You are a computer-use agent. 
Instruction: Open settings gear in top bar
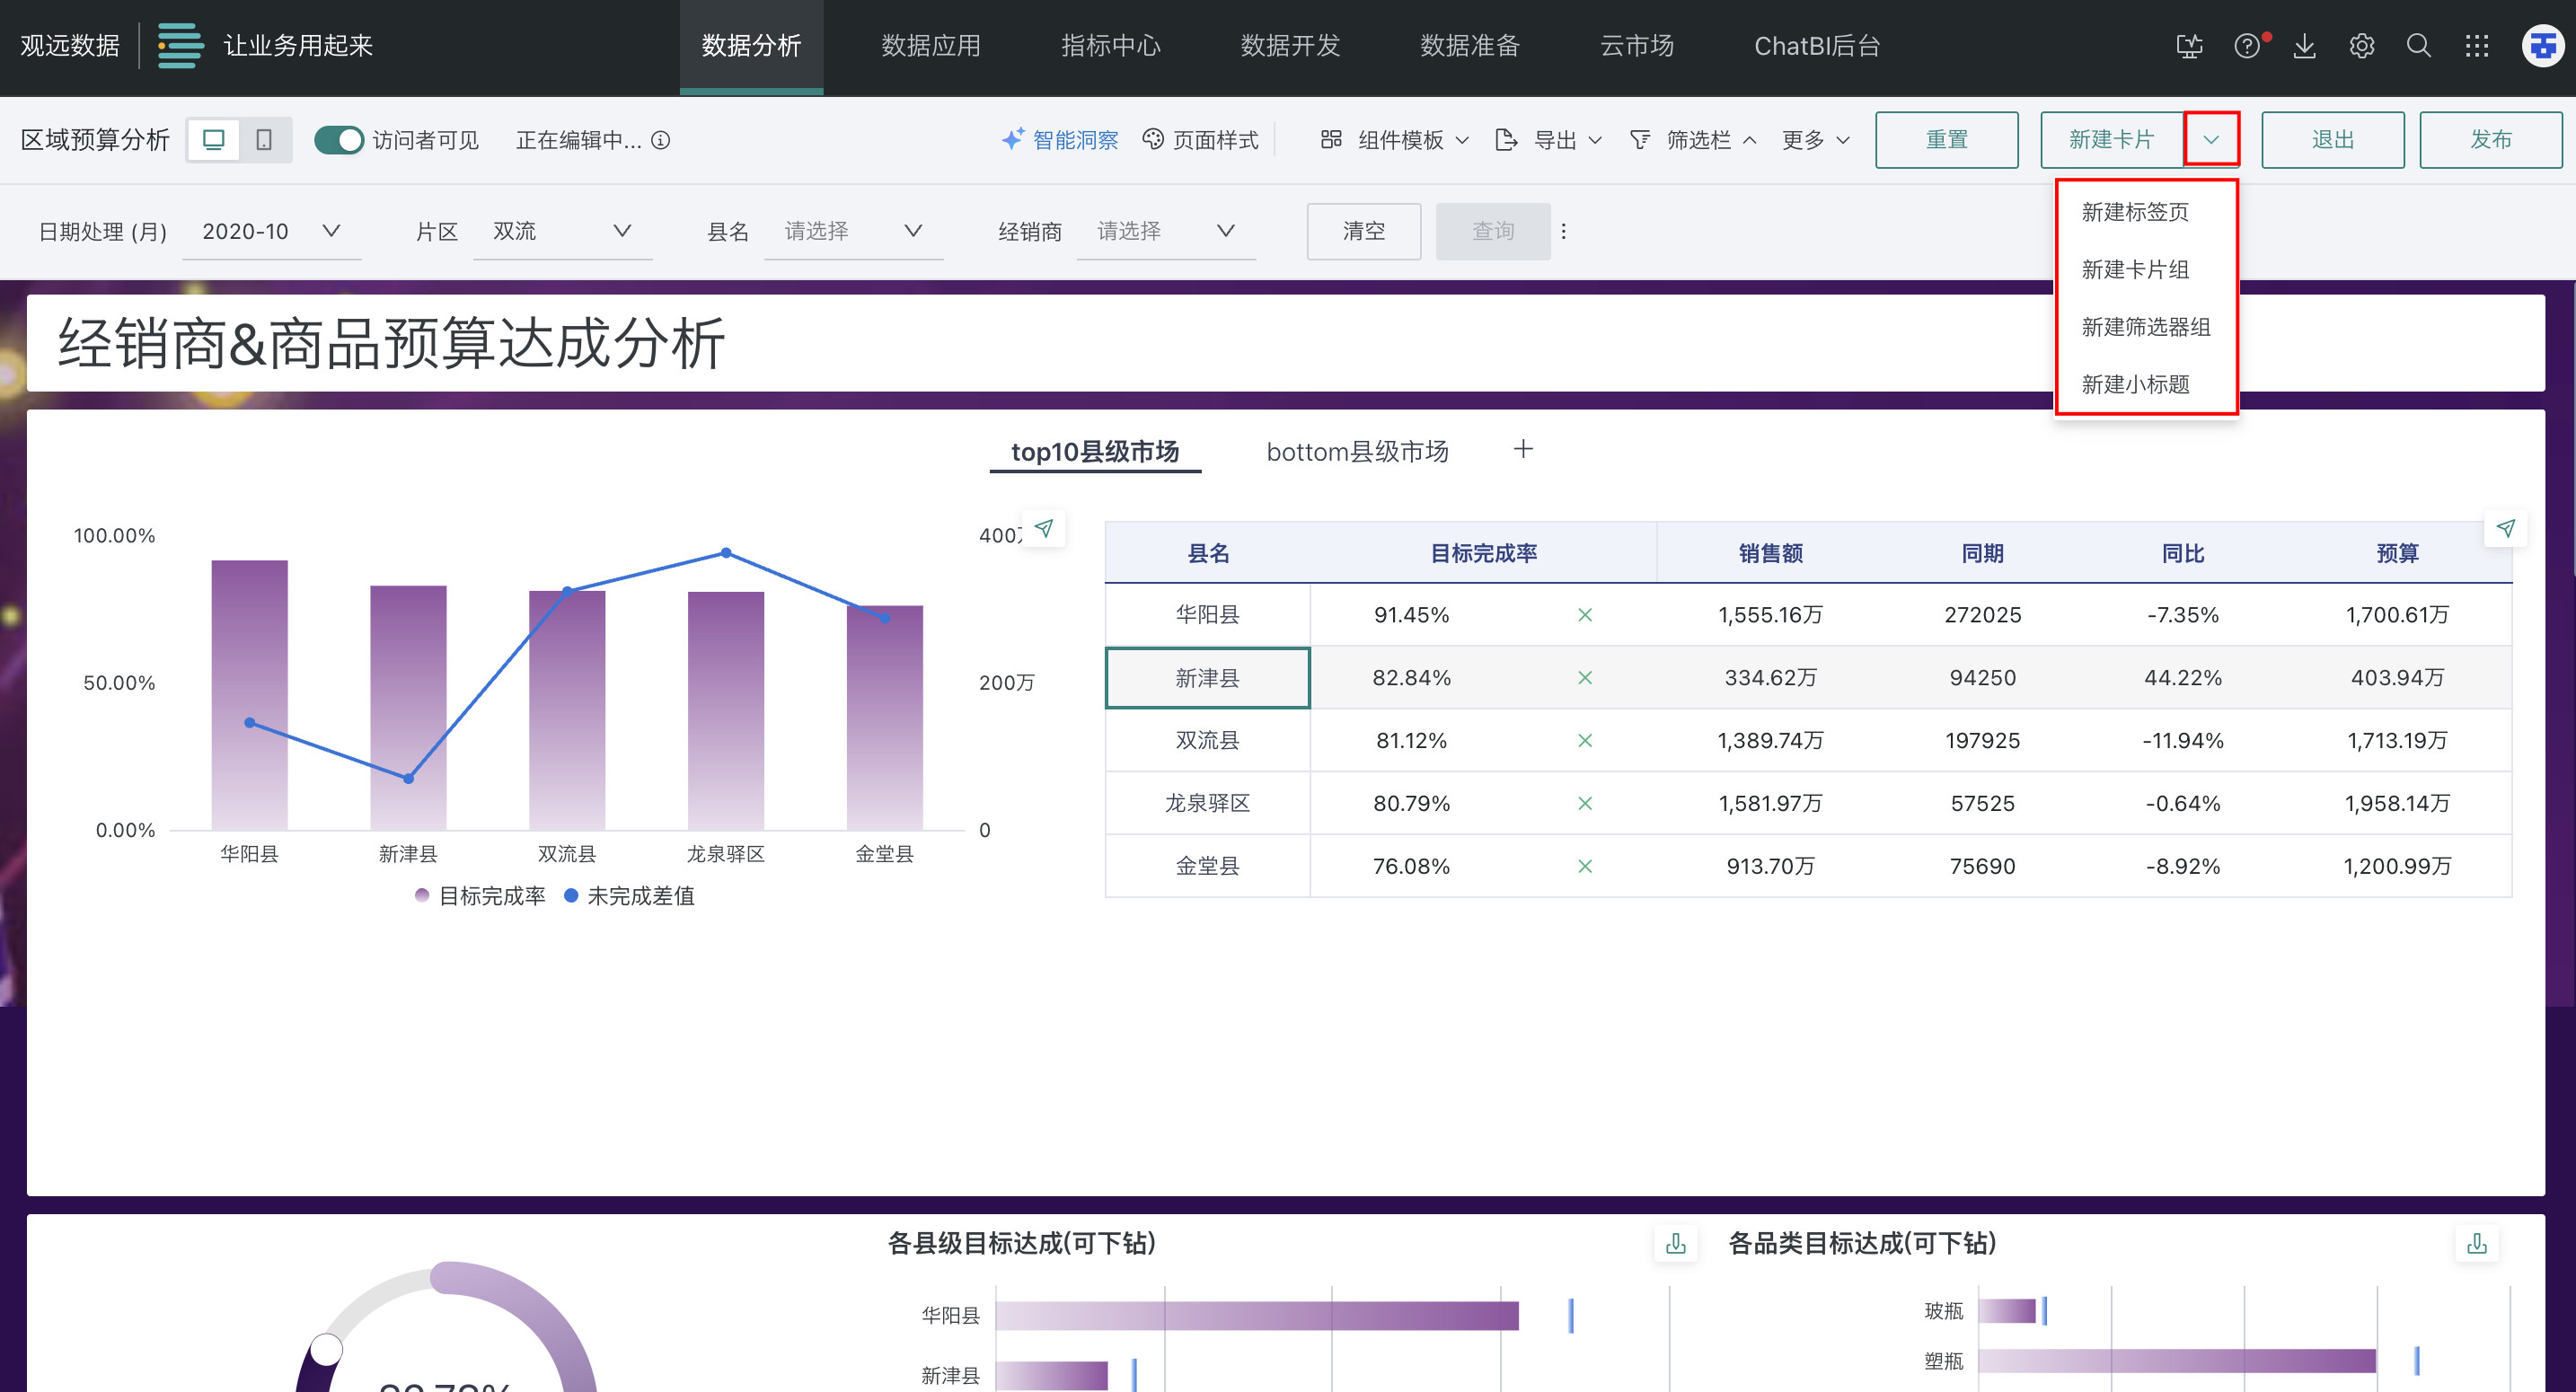click(x=2361, y=46)
